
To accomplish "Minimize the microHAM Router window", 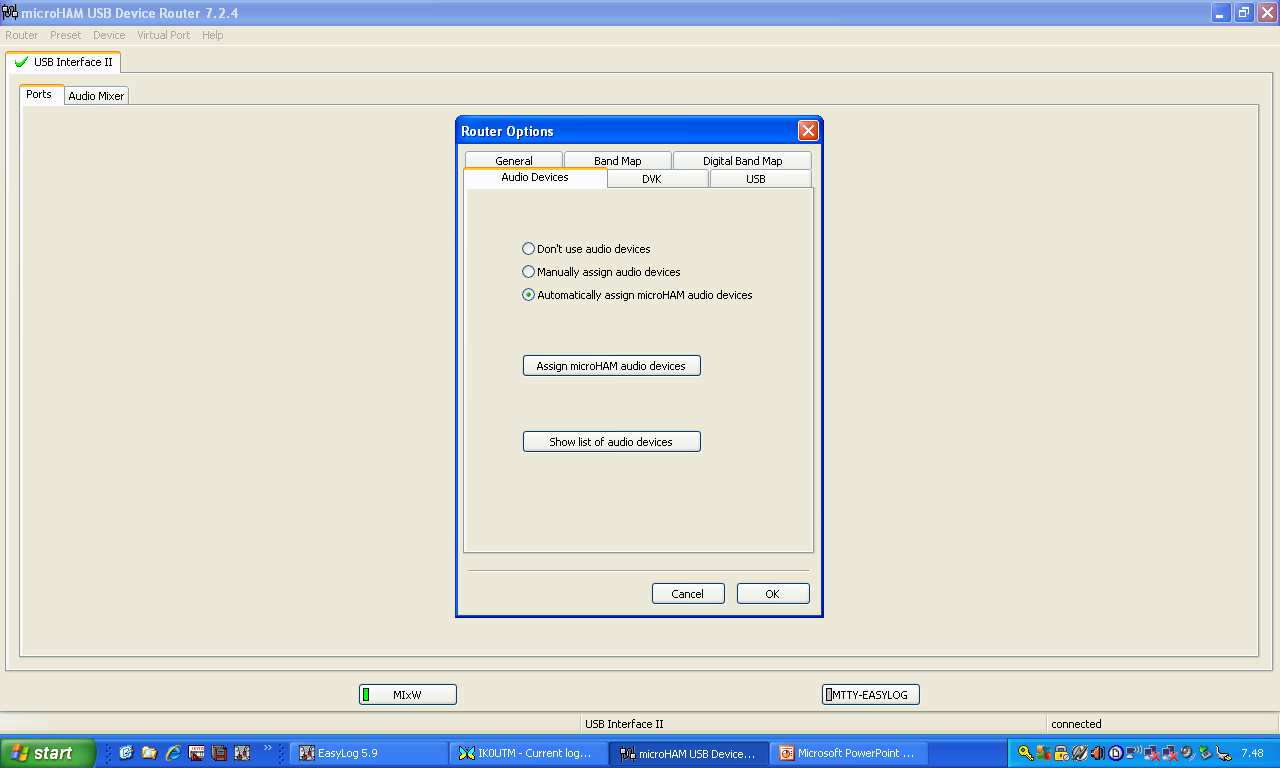I will coord(1222,13).
